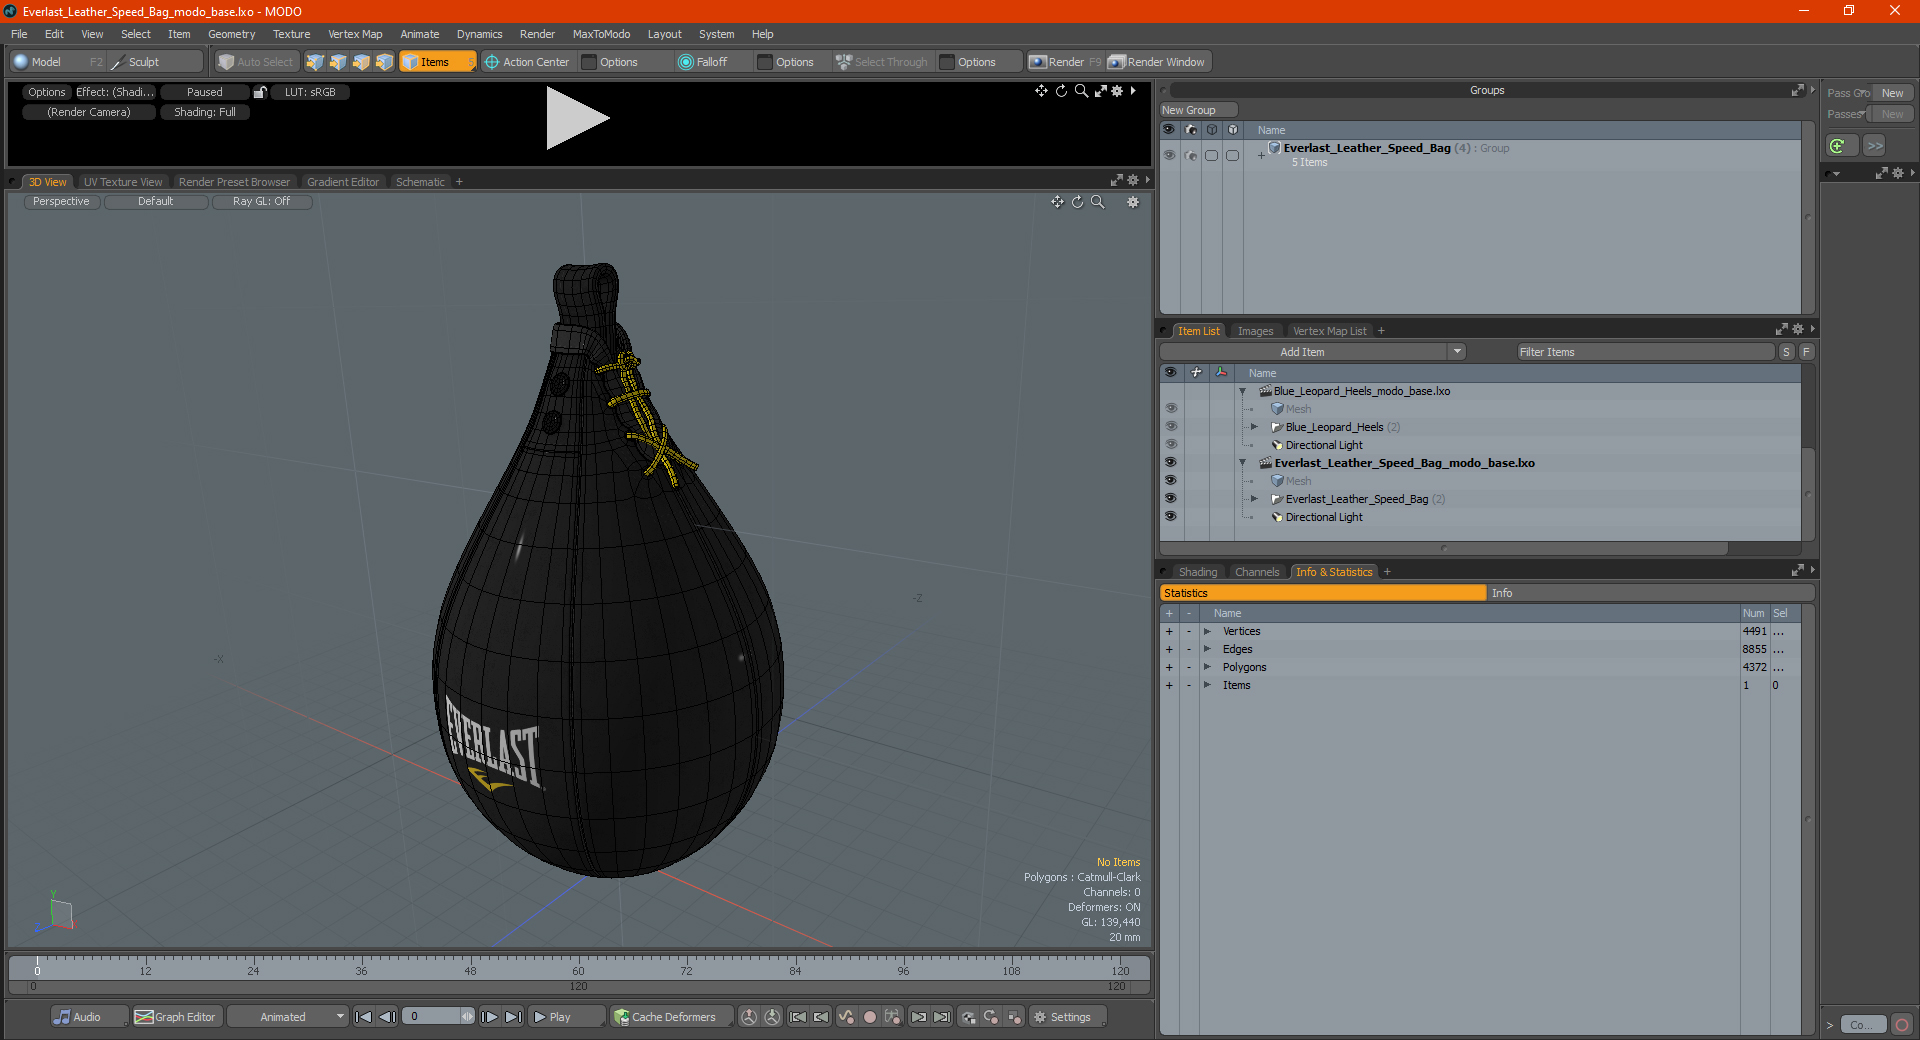Go to first frame

[364, 1017]
